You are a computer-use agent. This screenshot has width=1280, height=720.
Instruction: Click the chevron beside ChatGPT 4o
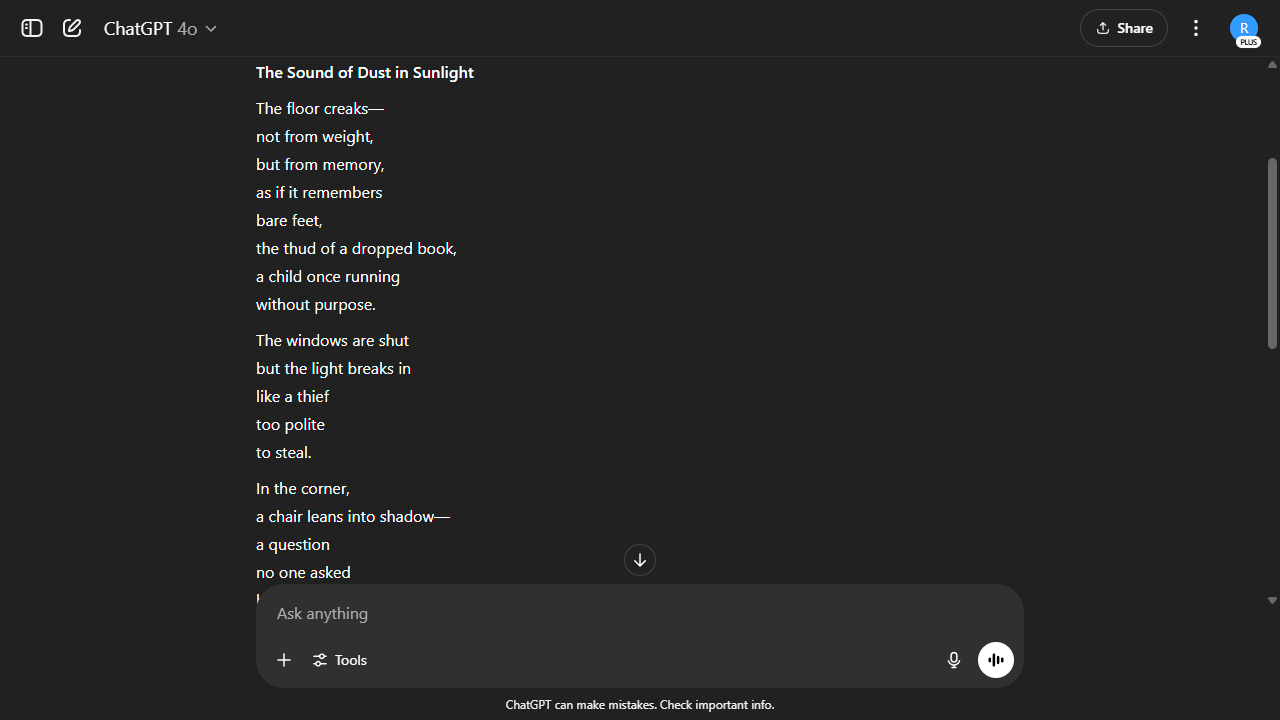(211, 29)
